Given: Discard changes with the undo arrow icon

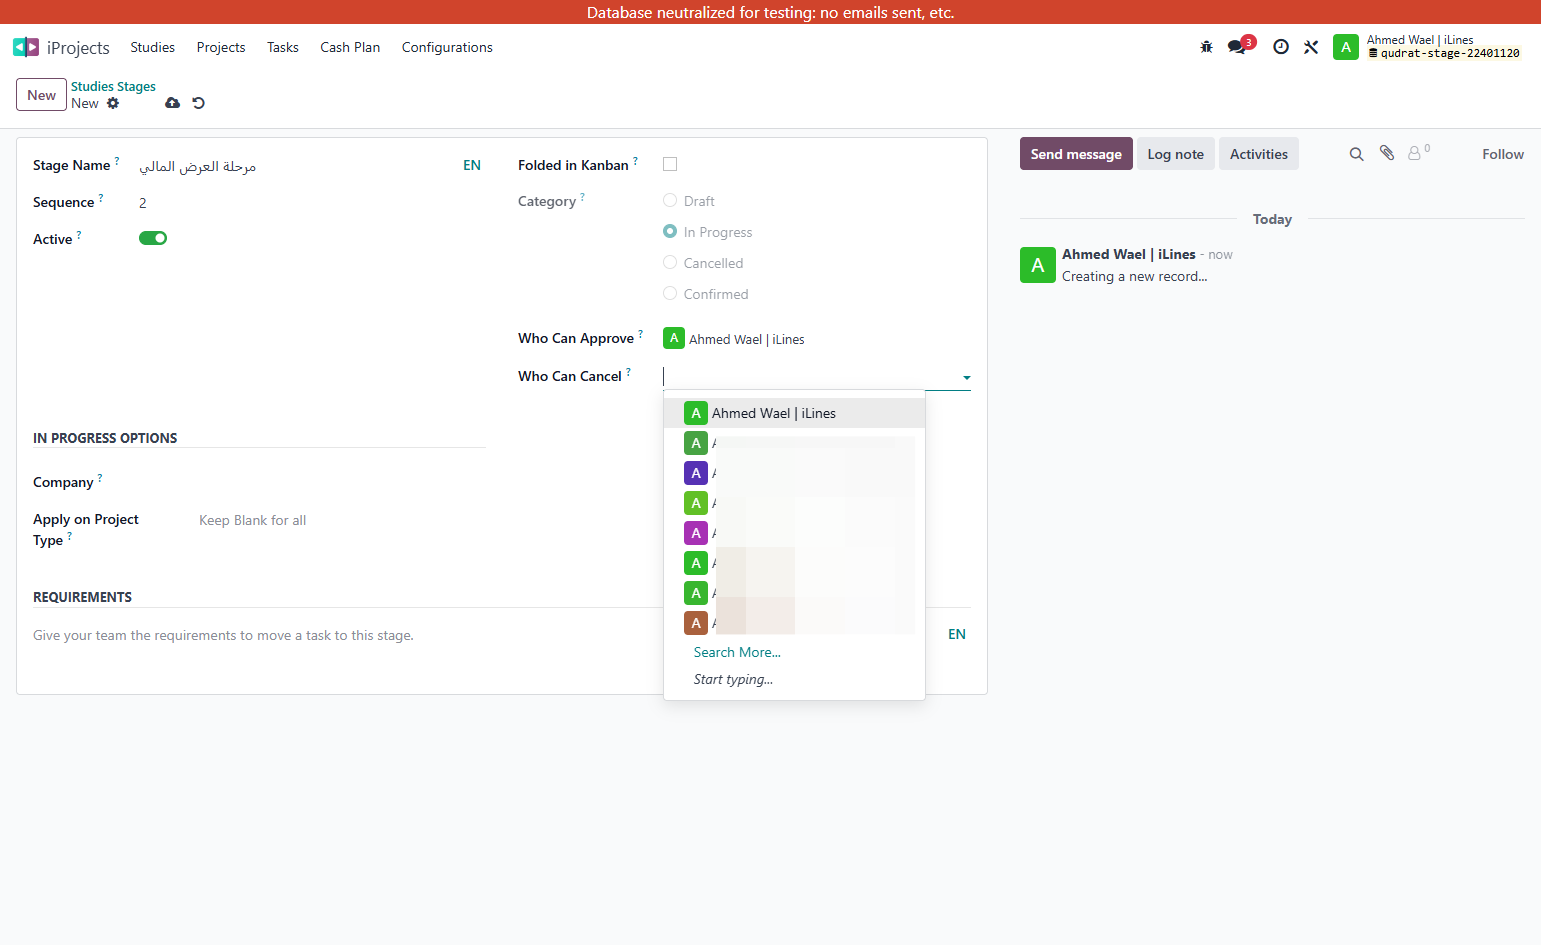Looking at the screenshot, I should coord(199,103).
